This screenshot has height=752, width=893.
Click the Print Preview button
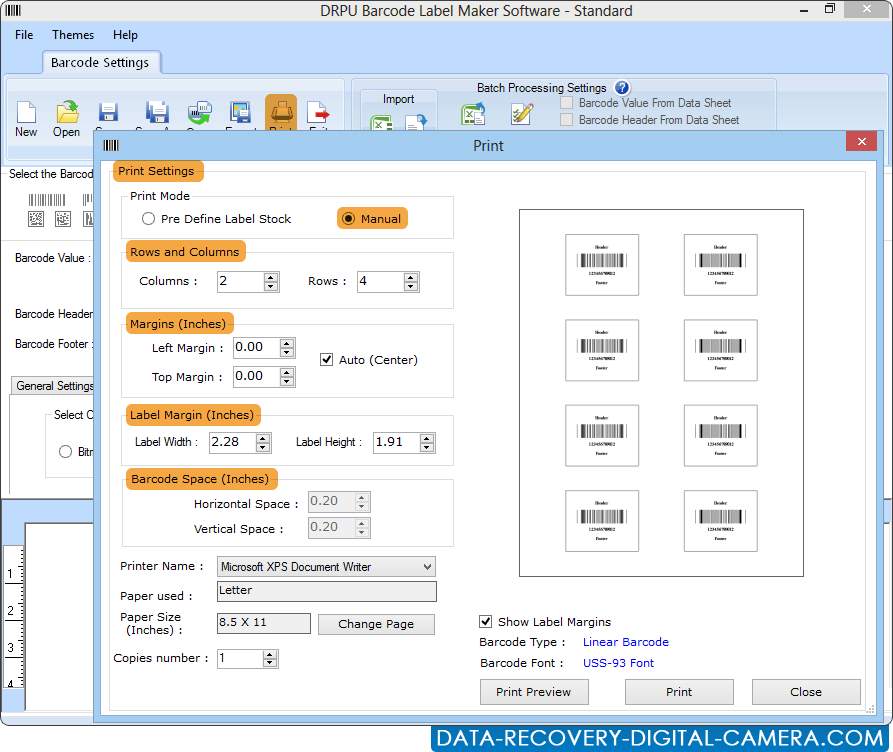[x=533, y=691]
